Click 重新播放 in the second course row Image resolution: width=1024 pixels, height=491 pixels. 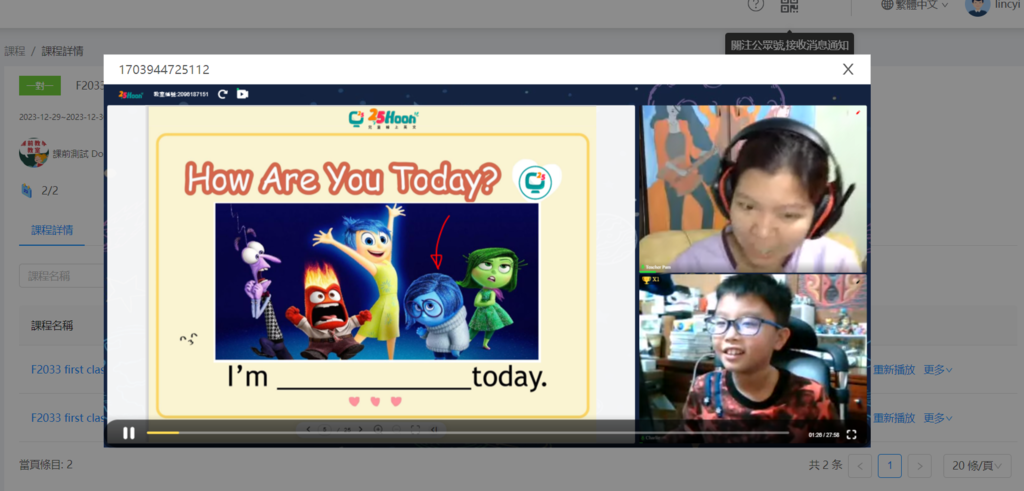point(893,418)
